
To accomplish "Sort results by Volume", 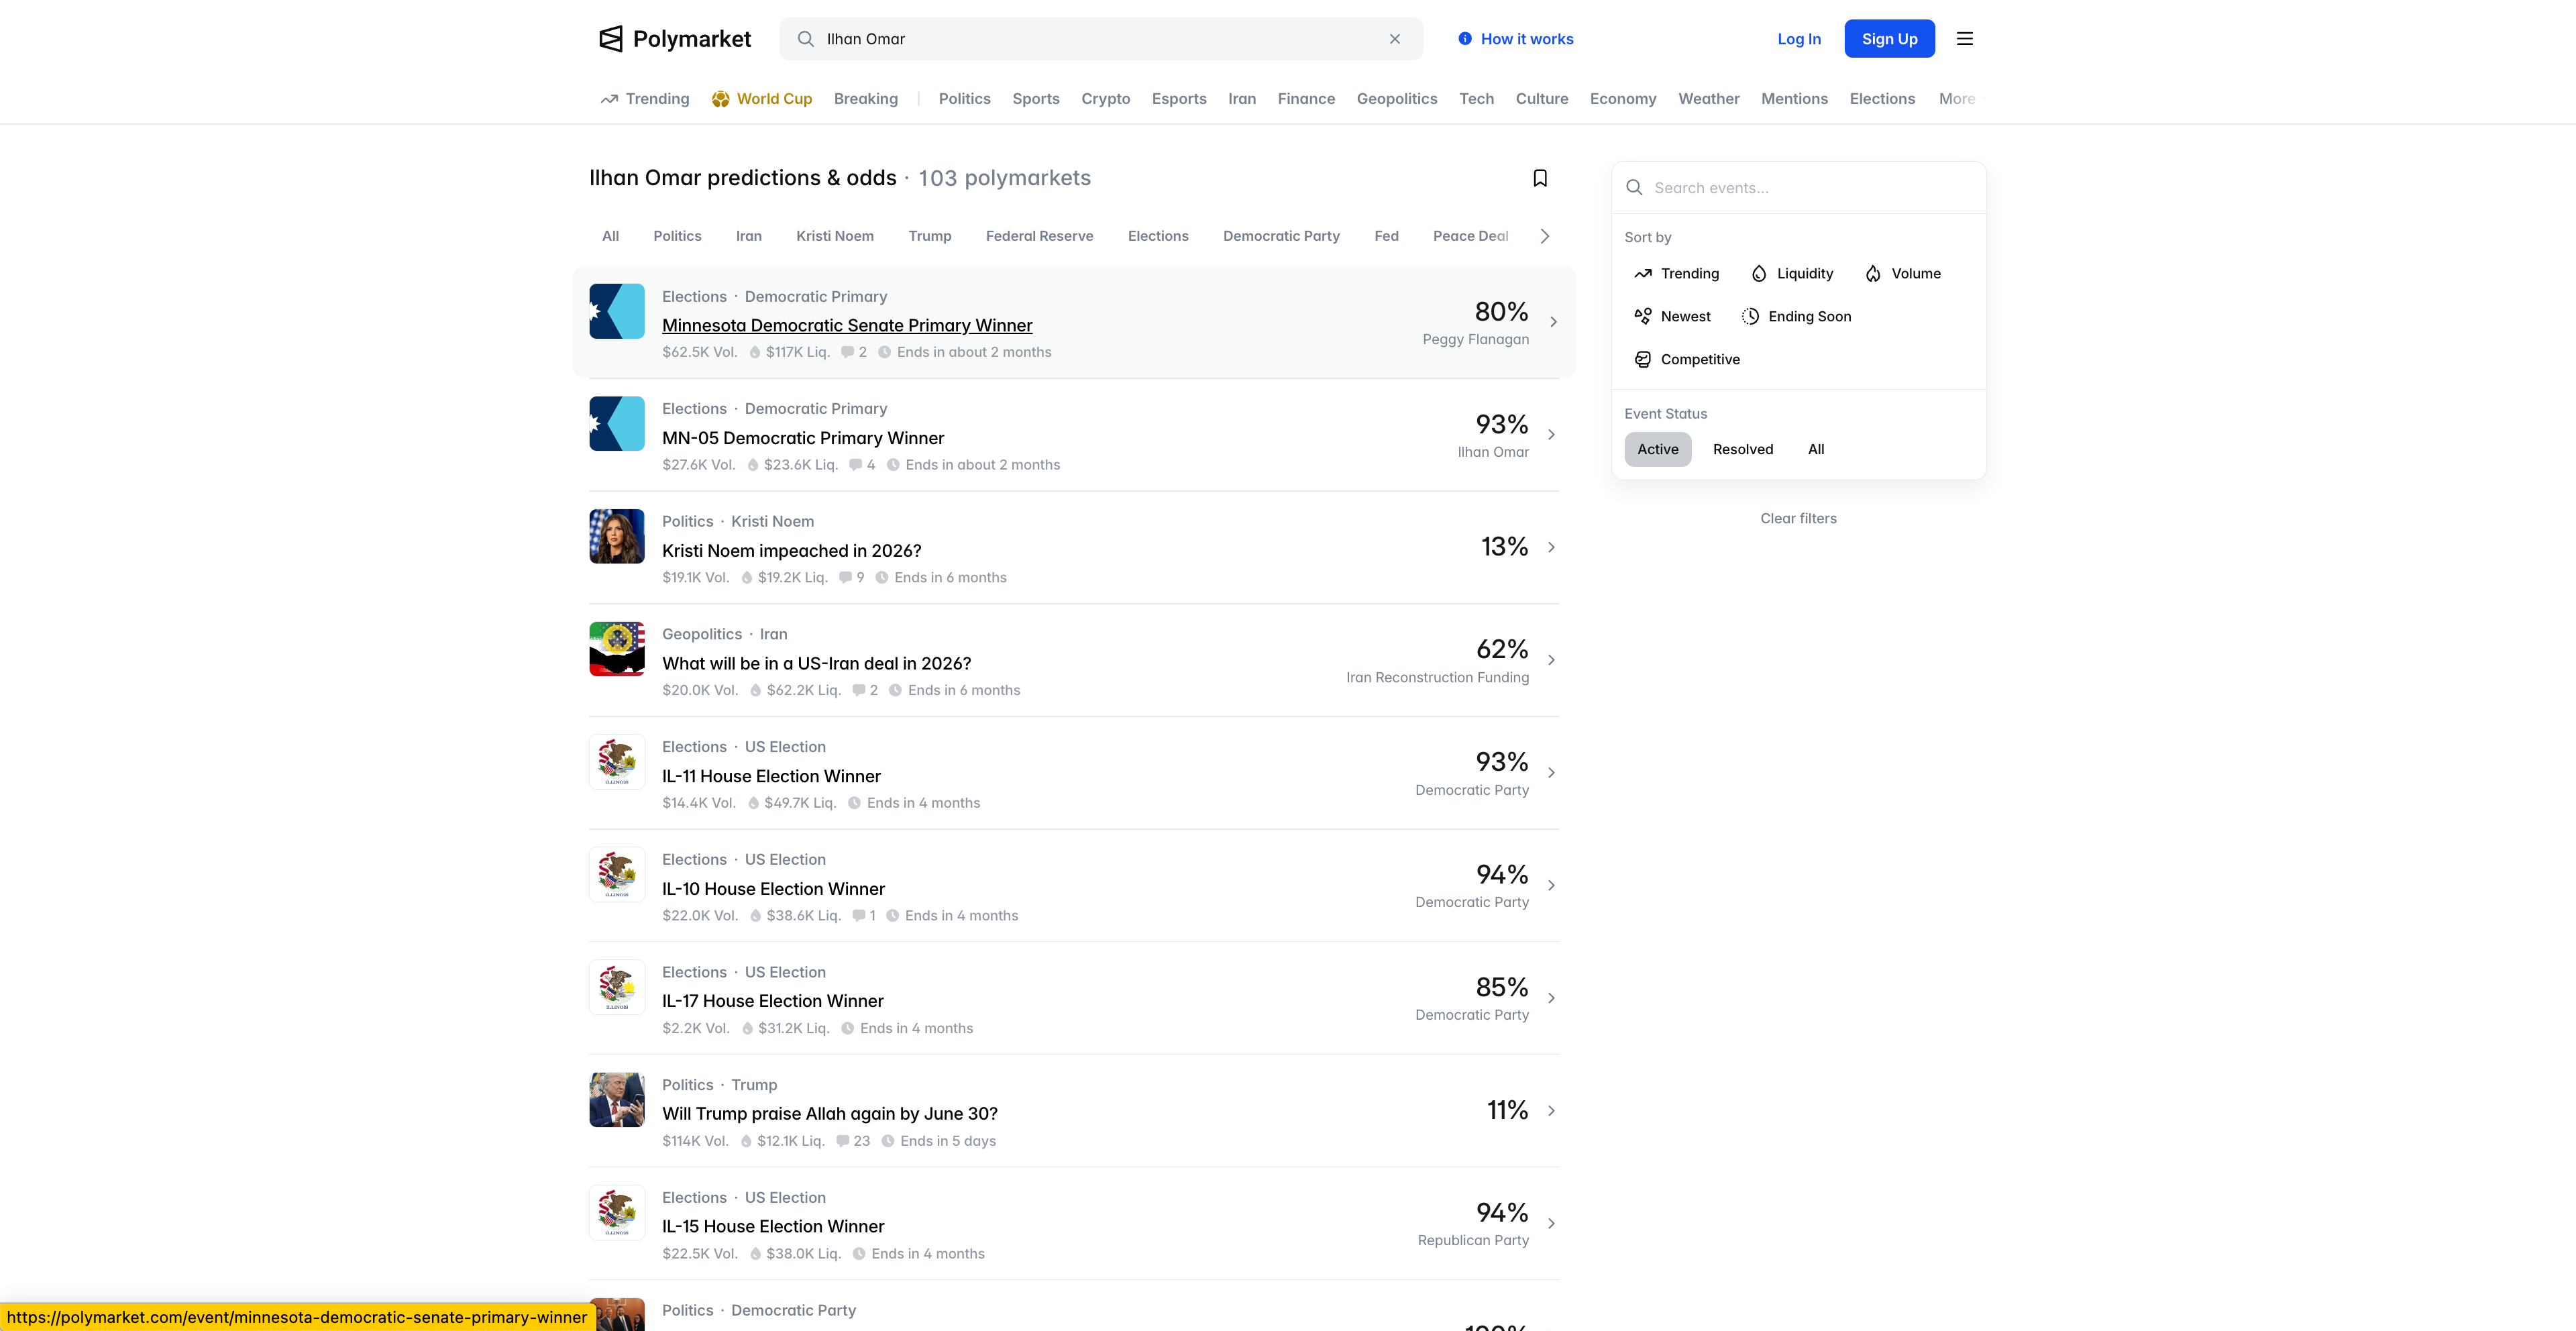I will click(x=1903, y=274).
